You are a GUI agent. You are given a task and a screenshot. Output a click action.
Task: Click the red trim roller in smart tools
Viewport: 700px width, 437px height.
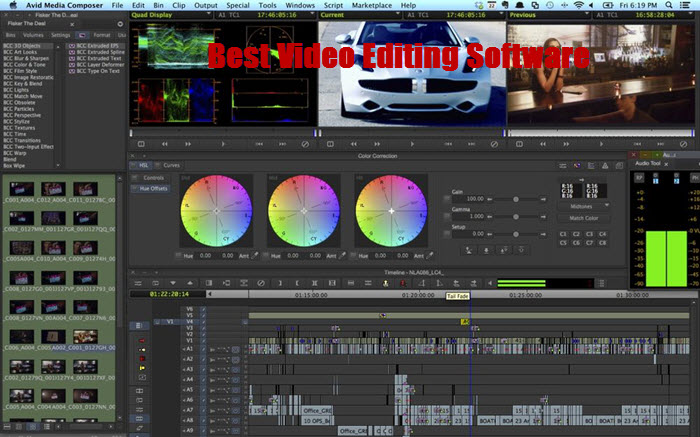coord(142,359)
